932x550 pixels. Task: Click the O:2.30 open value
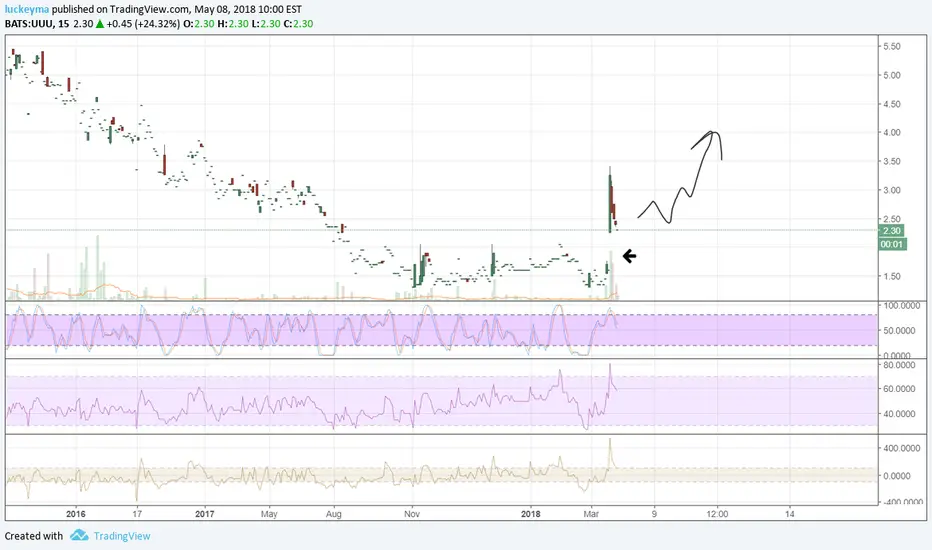(199, 24)
